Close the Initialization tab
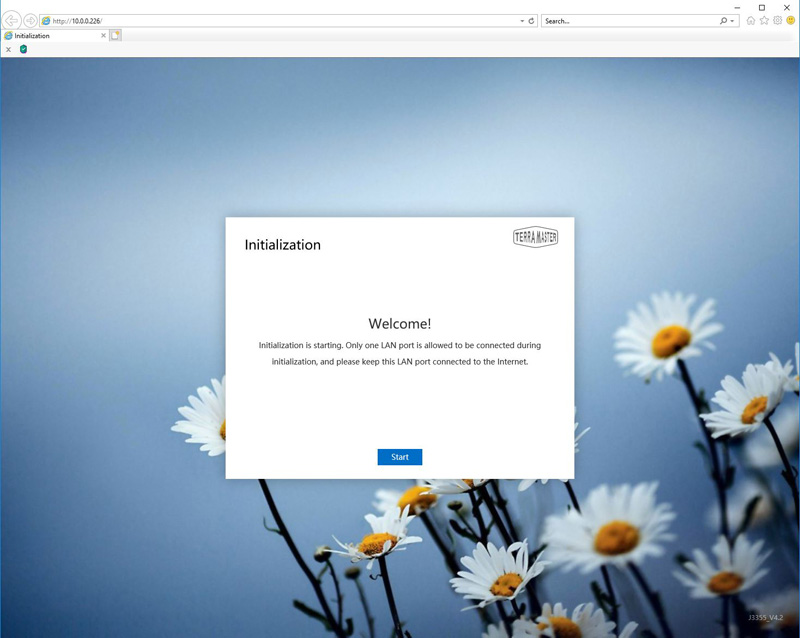The image size is (800, 638). tap(104, 36)
